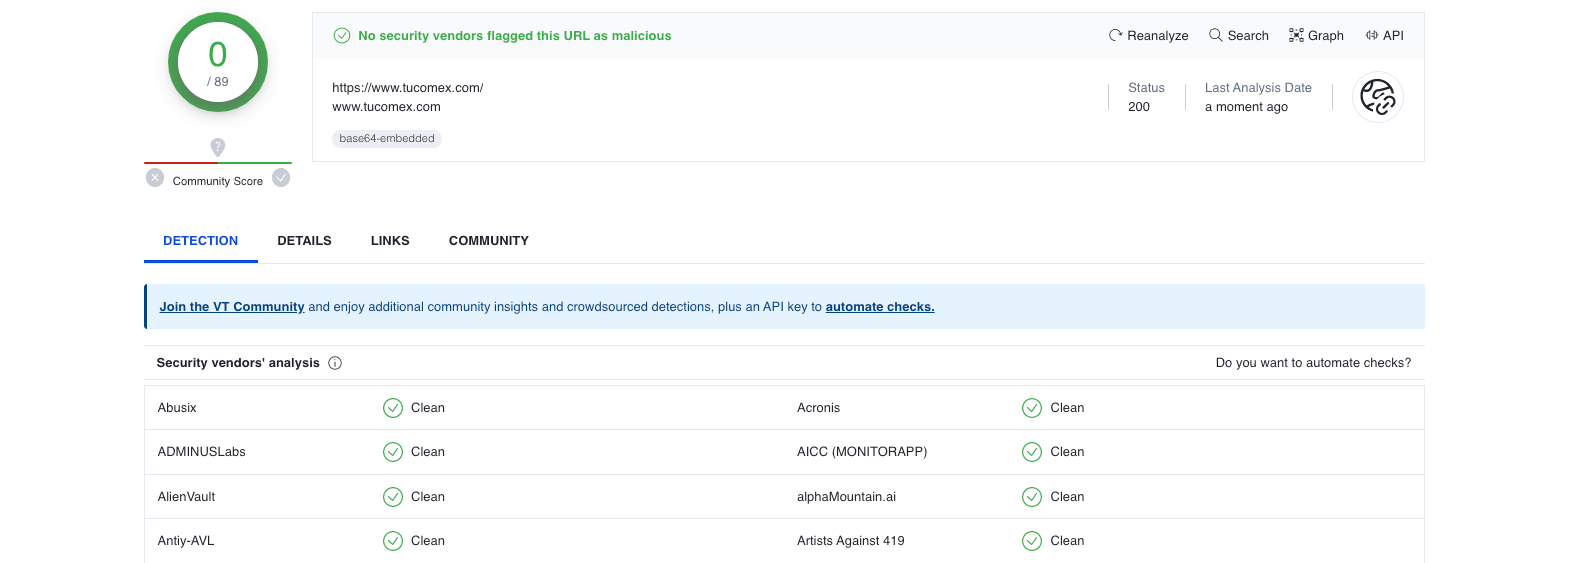This screenshot has width=1578, height=563.
Task: Click the URL link globe icon
Action: (1378, 97)
